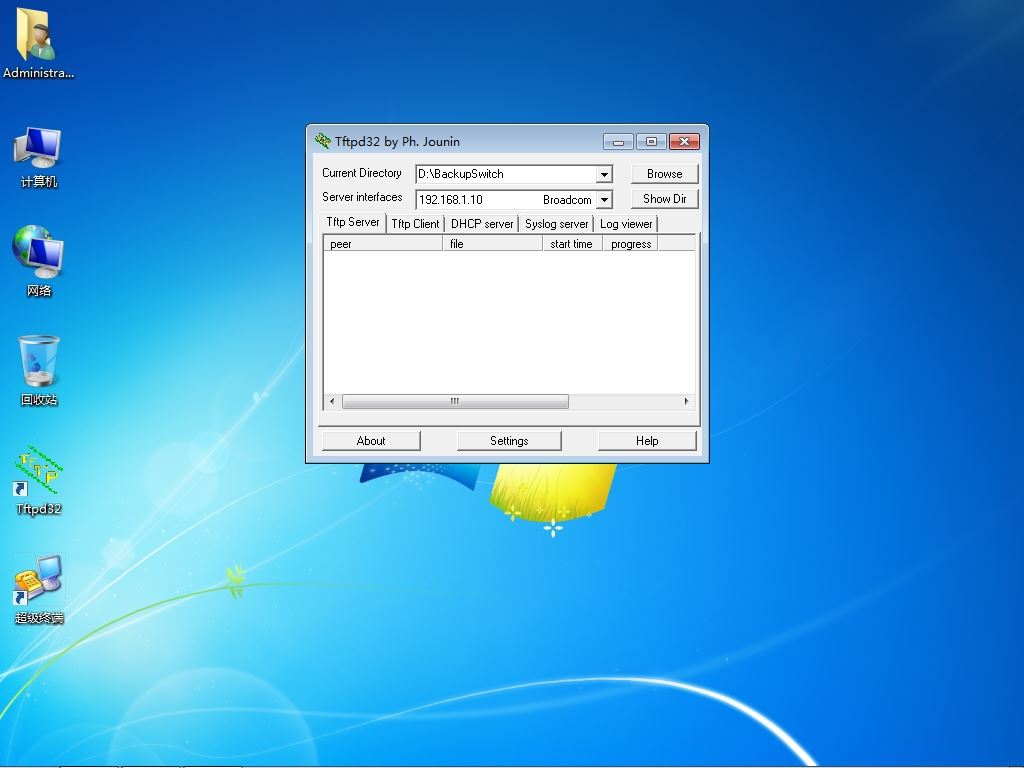Click the Show Dir button
This screenshot has height=768, width=1024.
(x=664, y=199)
